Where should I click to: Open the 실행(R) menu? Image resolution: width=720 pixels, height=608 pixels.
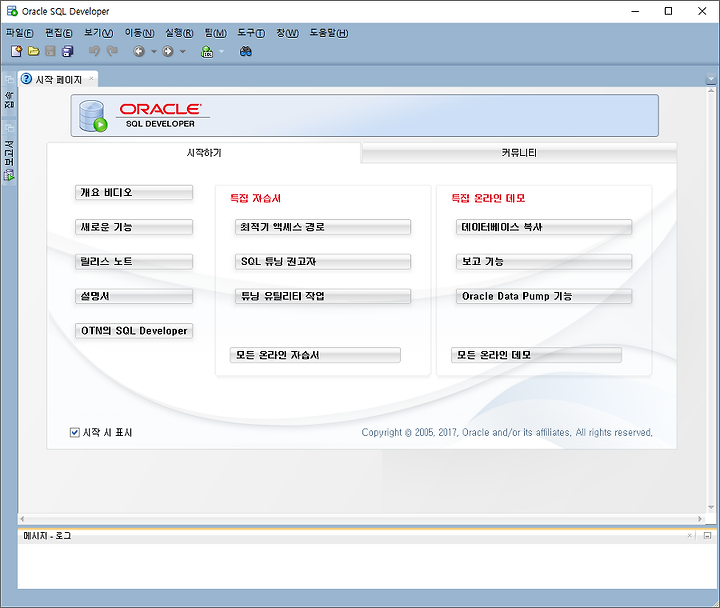[179, 33]
